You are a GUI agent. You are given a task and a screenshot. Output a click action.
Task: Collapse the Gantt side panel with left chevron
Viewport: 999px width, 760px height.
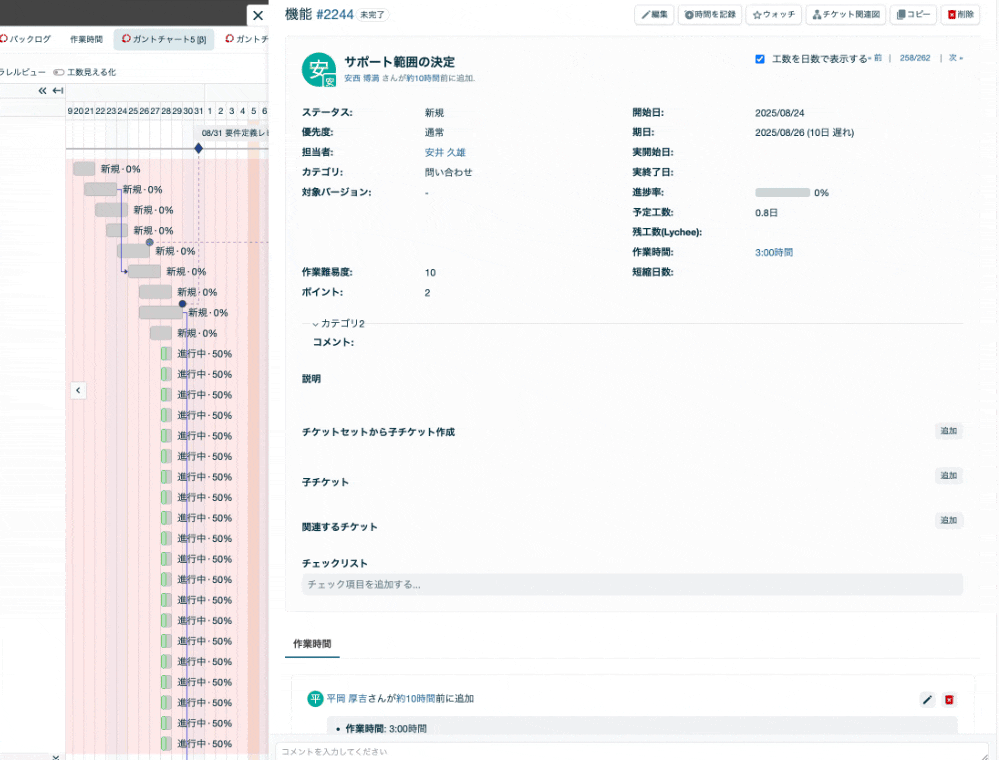(x=78, y=391)
